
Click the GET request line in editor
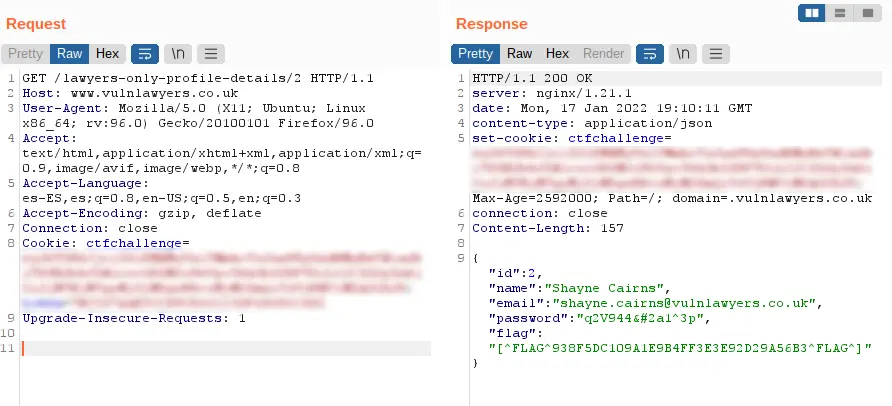click(x=198, y=78)
